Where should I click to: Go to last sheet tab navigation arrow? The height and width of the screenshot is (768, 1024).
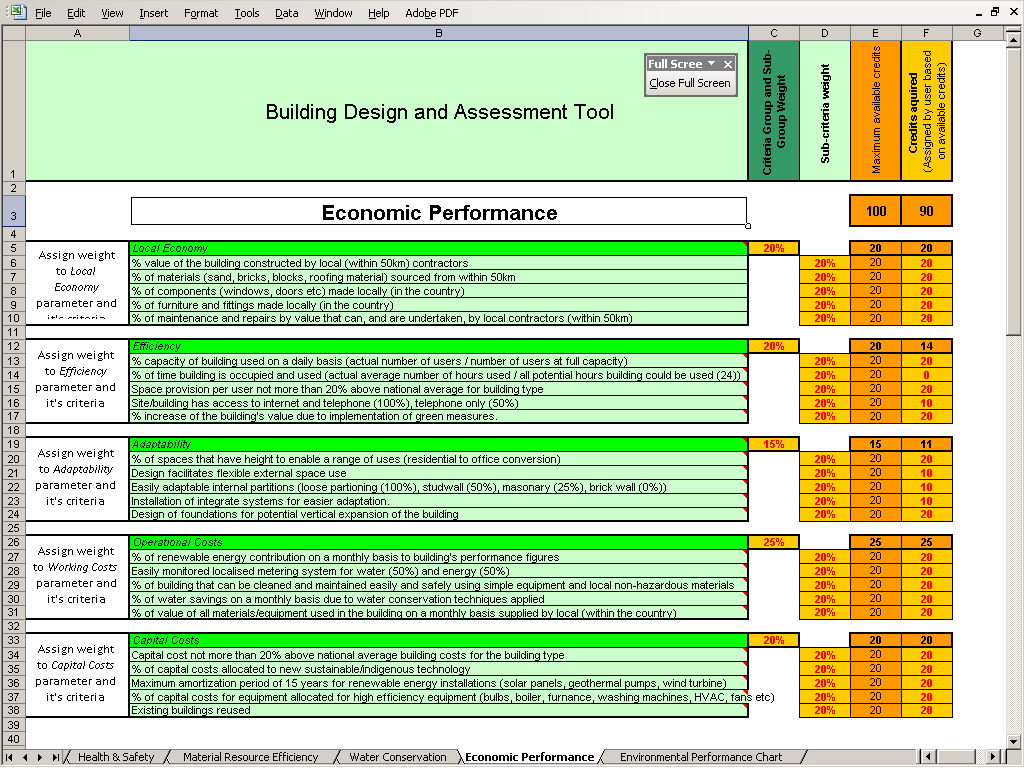(x=56, y=757)
